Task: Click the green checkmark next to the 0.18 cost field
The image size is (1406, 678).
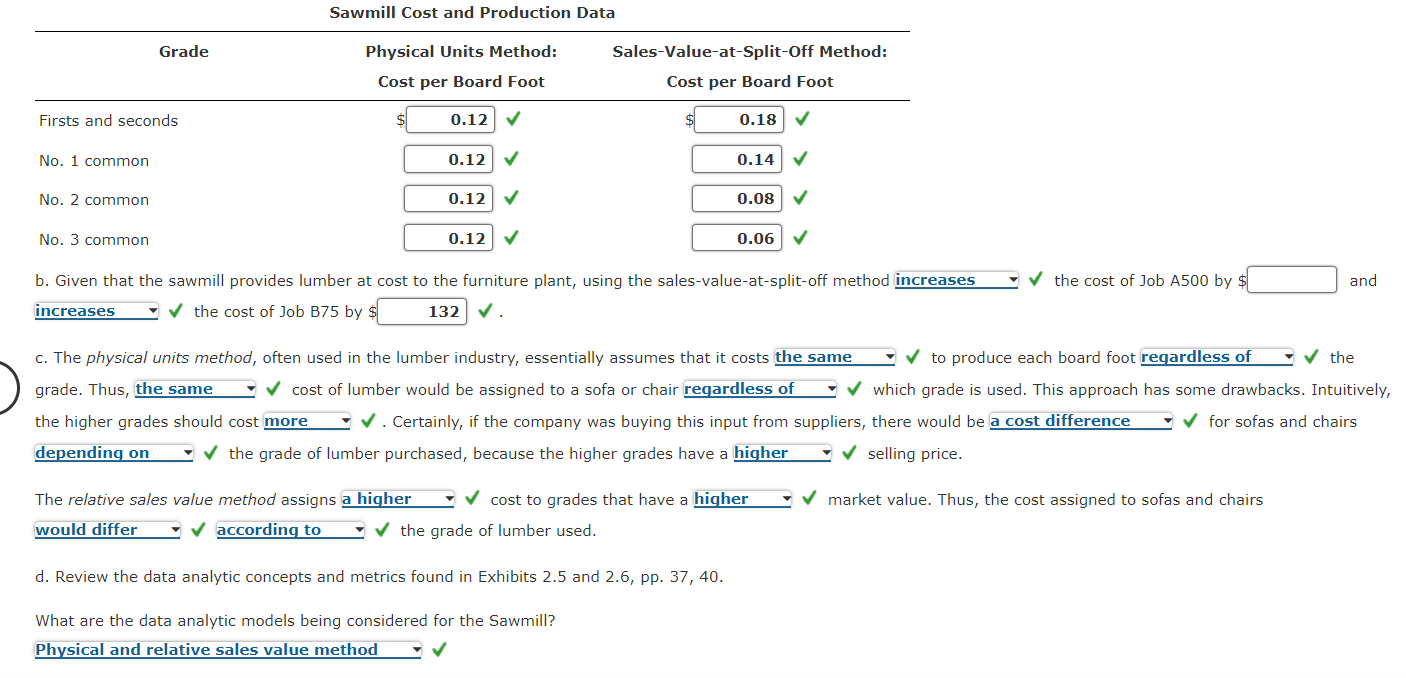Action: 801,120
